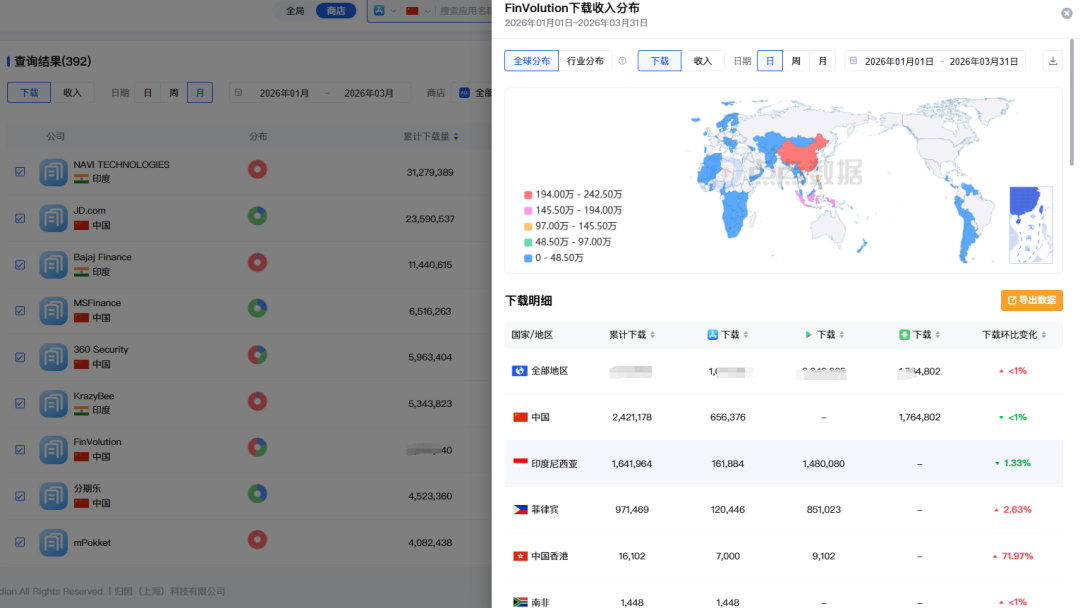Open Bajaj Finance distribution pie chart

(258, 262)
